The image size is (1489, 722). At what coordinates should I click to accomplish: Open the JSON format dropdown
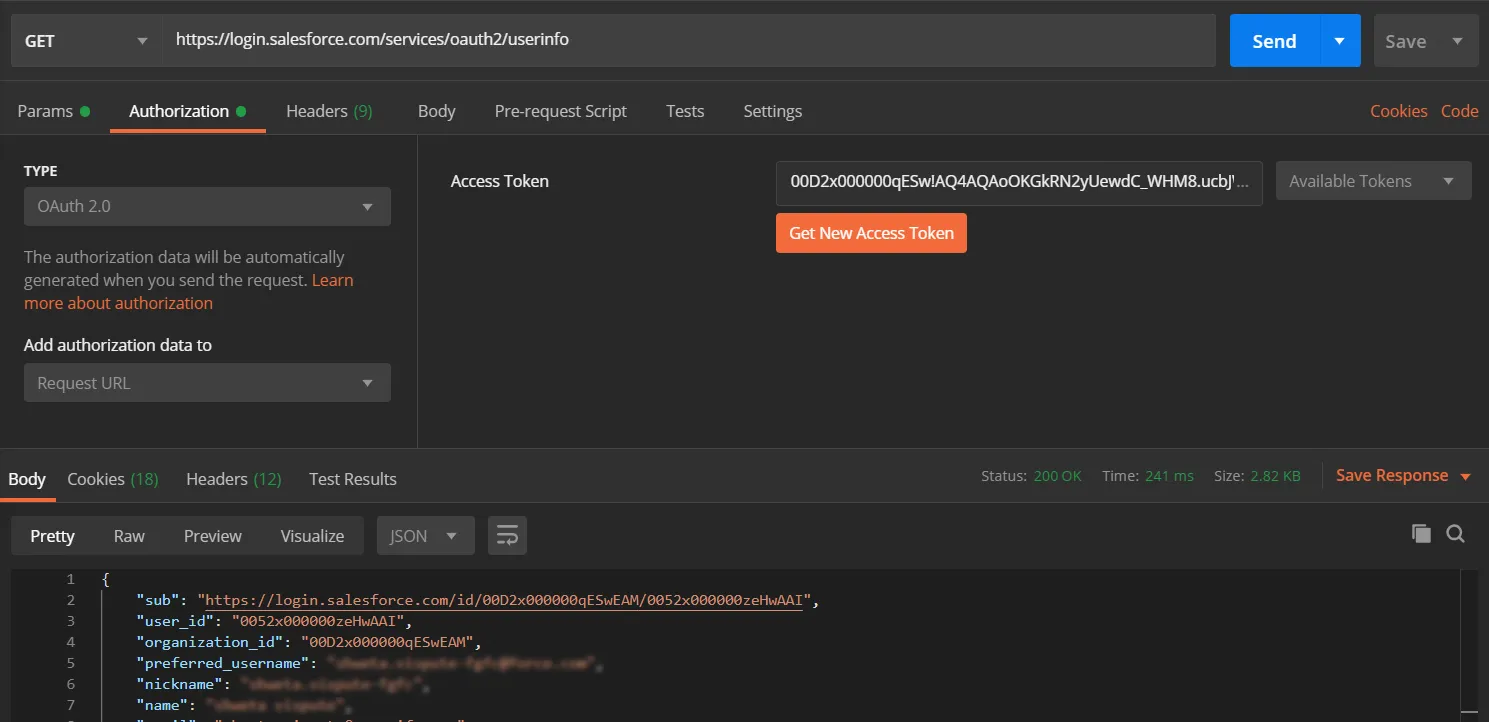(425, 536)
